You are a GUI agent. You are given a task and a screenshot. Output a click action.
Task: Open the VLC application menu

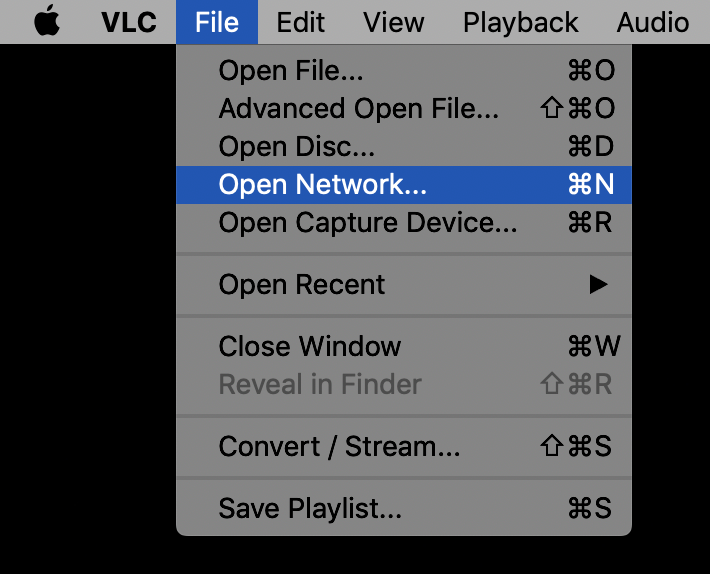[x=129, y=22]
